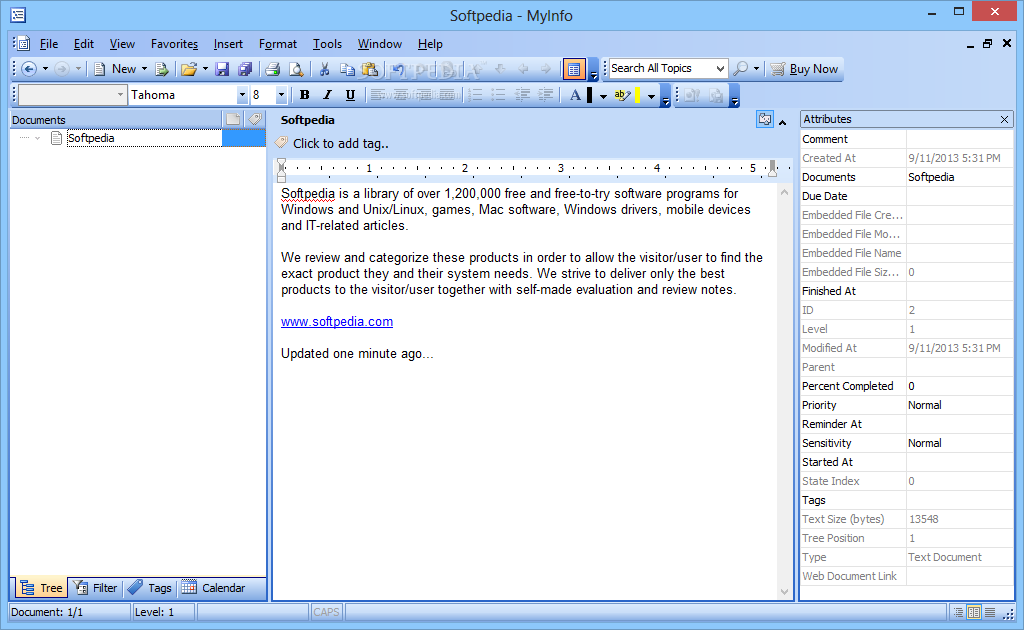Click the shopping cart icon
Image resolution: width=1024 pixels, height=630 pixels.
point(777,69)
